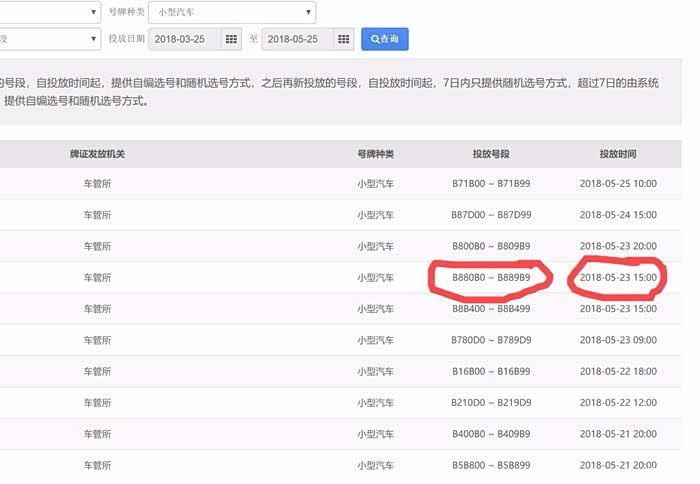This screenshot has height=484, width=700.
Task: Click the release time 2018-05-24 15:00
Action: point(618,215)
